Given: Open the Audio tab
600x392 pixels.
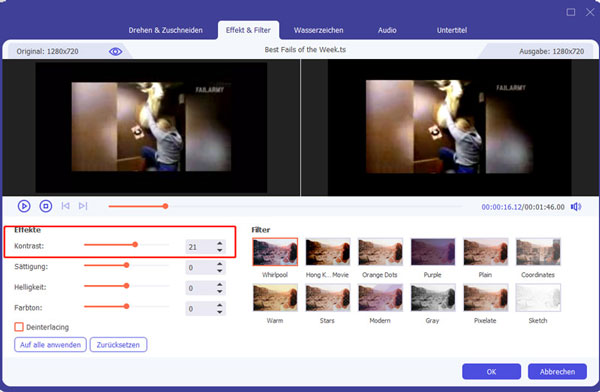Looking at the screenshot, I should coord(387,30).
